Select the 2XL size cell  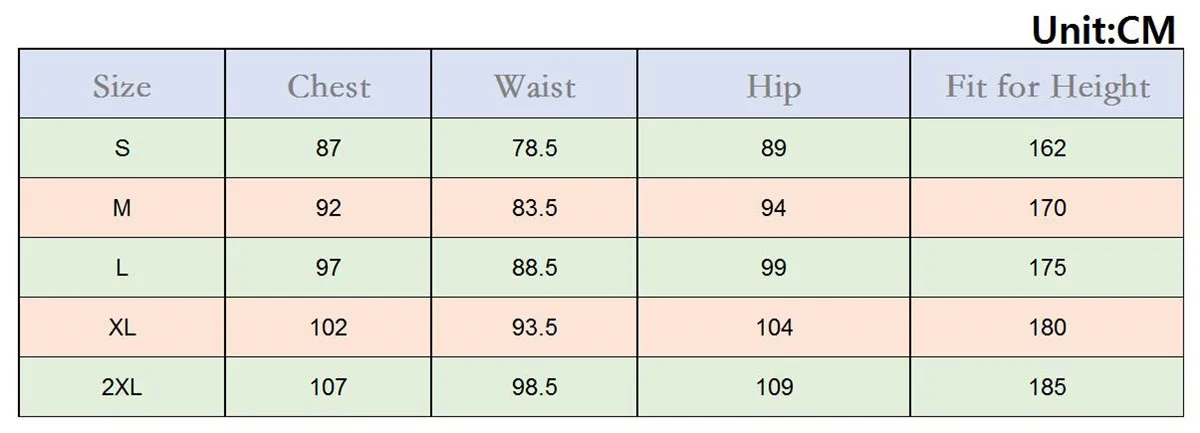[x=122, y=387]
